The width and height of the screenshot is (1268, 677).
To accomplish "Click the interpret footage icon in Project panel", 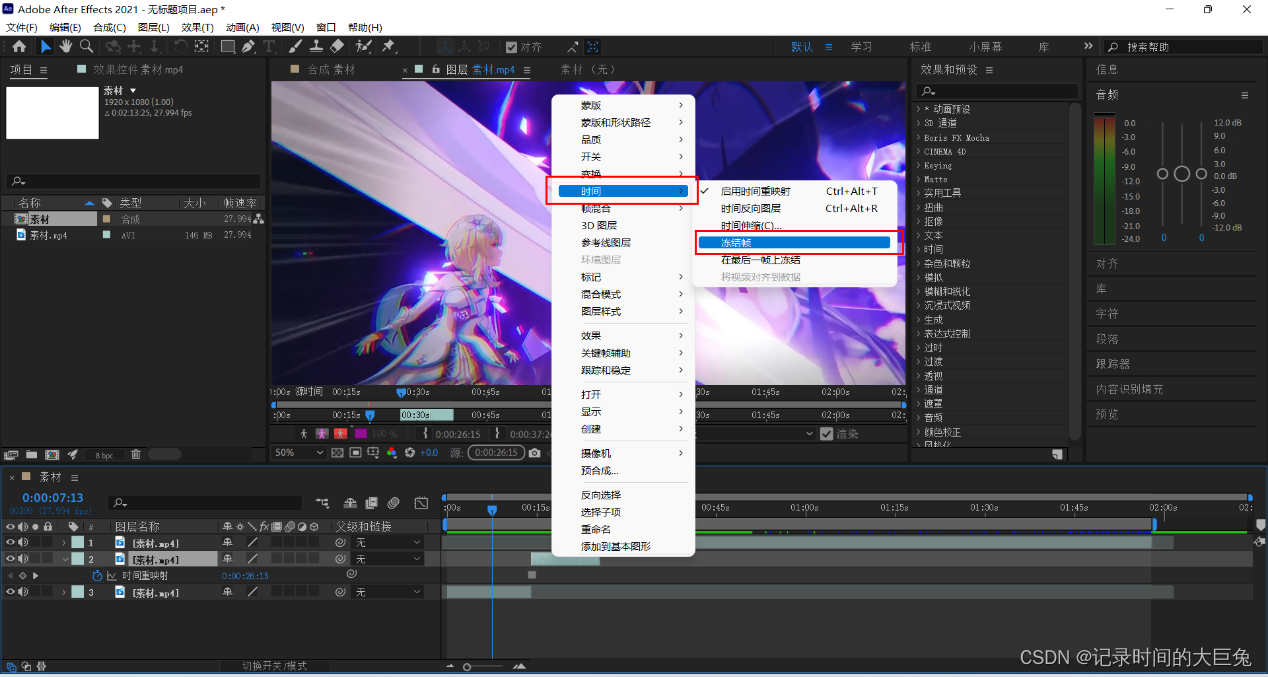I will 12,454.
